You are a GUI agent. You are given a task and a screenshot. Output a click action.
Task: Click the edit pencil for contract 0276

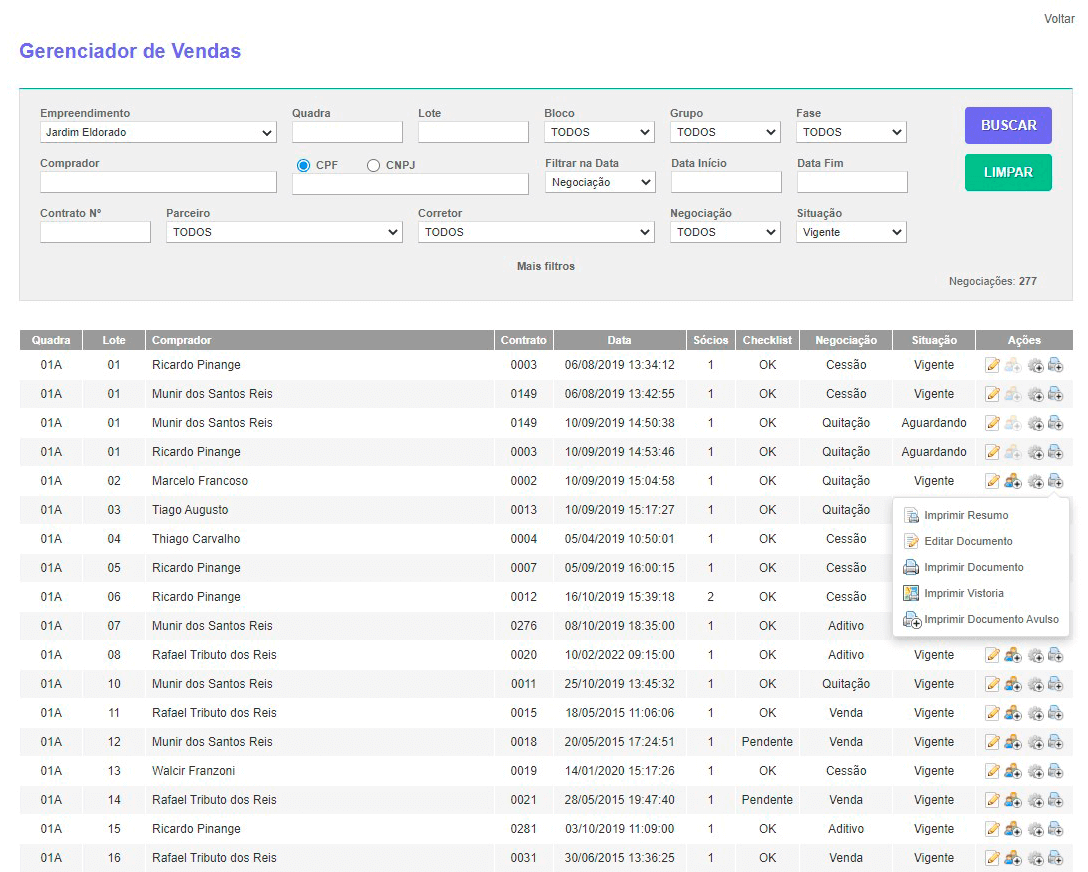coord(992,626)
